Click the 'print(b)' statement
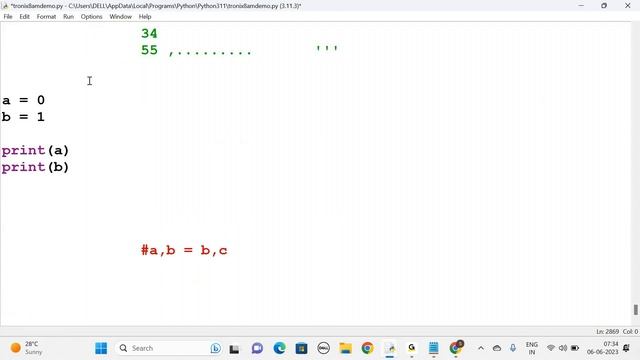The image size is (640, 360). click(36, 167)
